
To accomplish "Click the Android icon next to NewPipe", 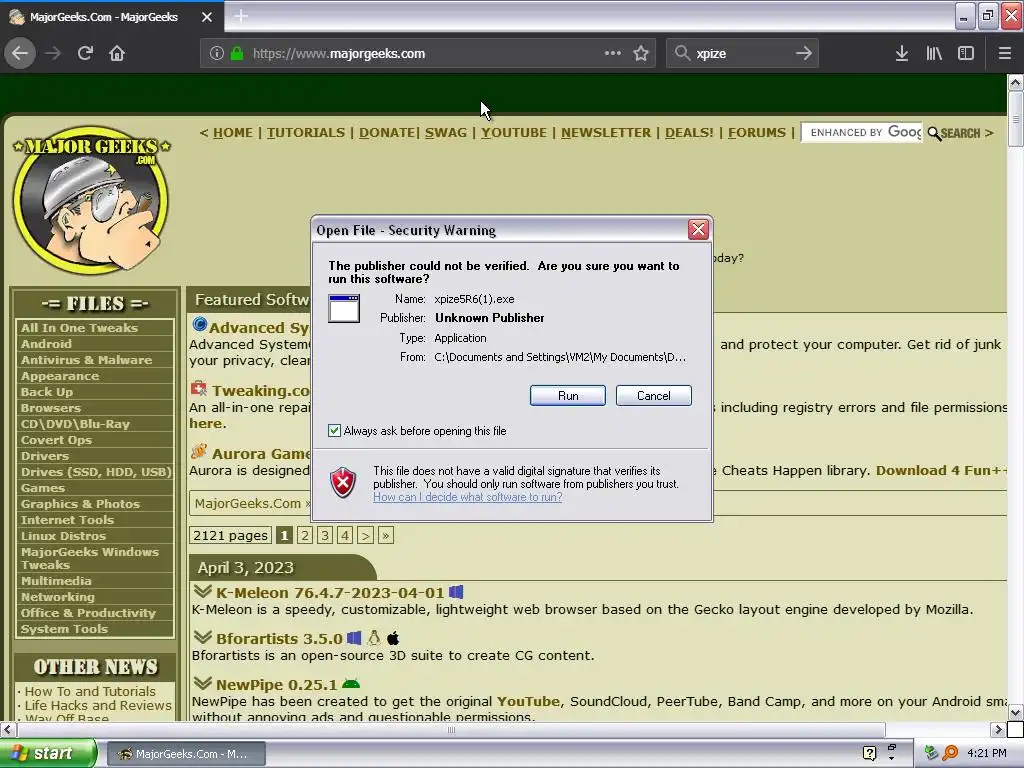I will [351, 684].
